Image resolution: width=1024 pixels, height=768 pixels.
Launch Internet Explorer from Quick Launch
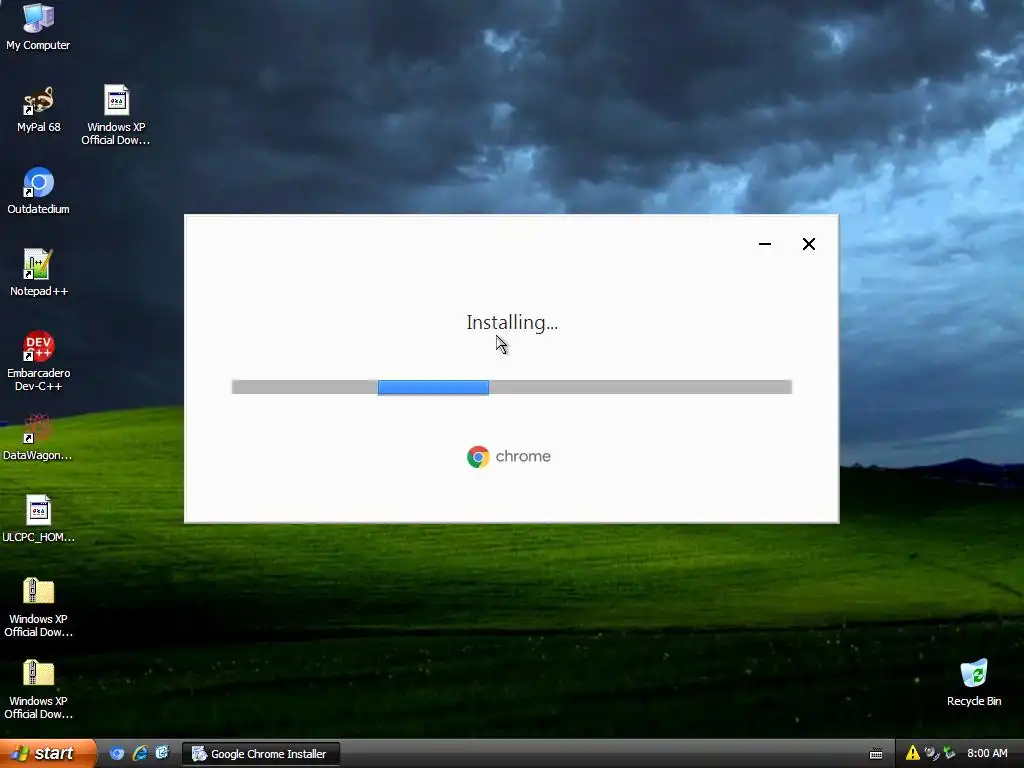(x=140, y=754)
